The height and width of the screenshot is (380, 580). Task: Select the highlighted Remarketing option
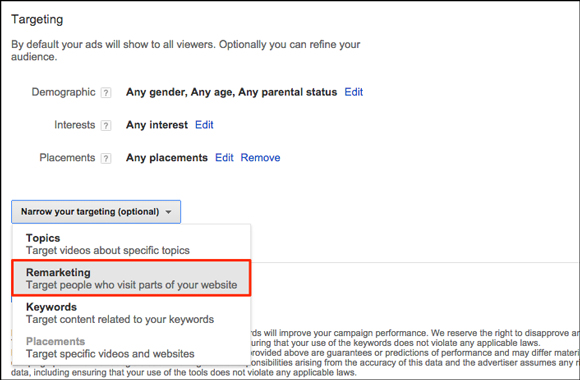131,278
